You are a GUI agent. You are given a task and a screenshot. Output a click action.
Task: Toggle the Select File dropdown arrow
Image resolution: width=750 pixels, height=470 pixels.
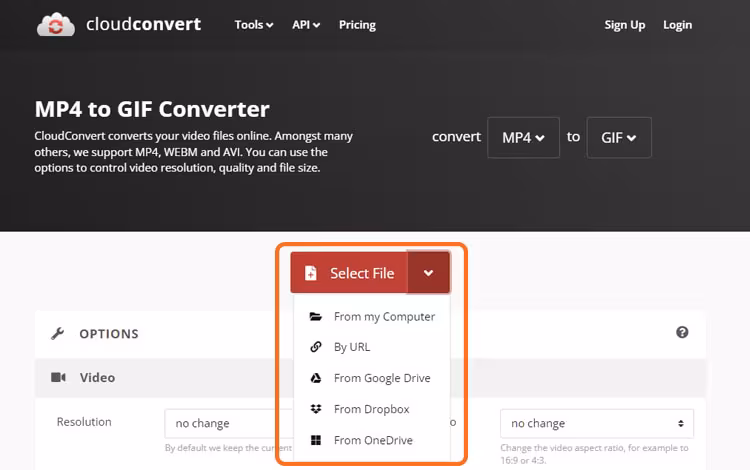pyautogui.click(x=429, y=273)
